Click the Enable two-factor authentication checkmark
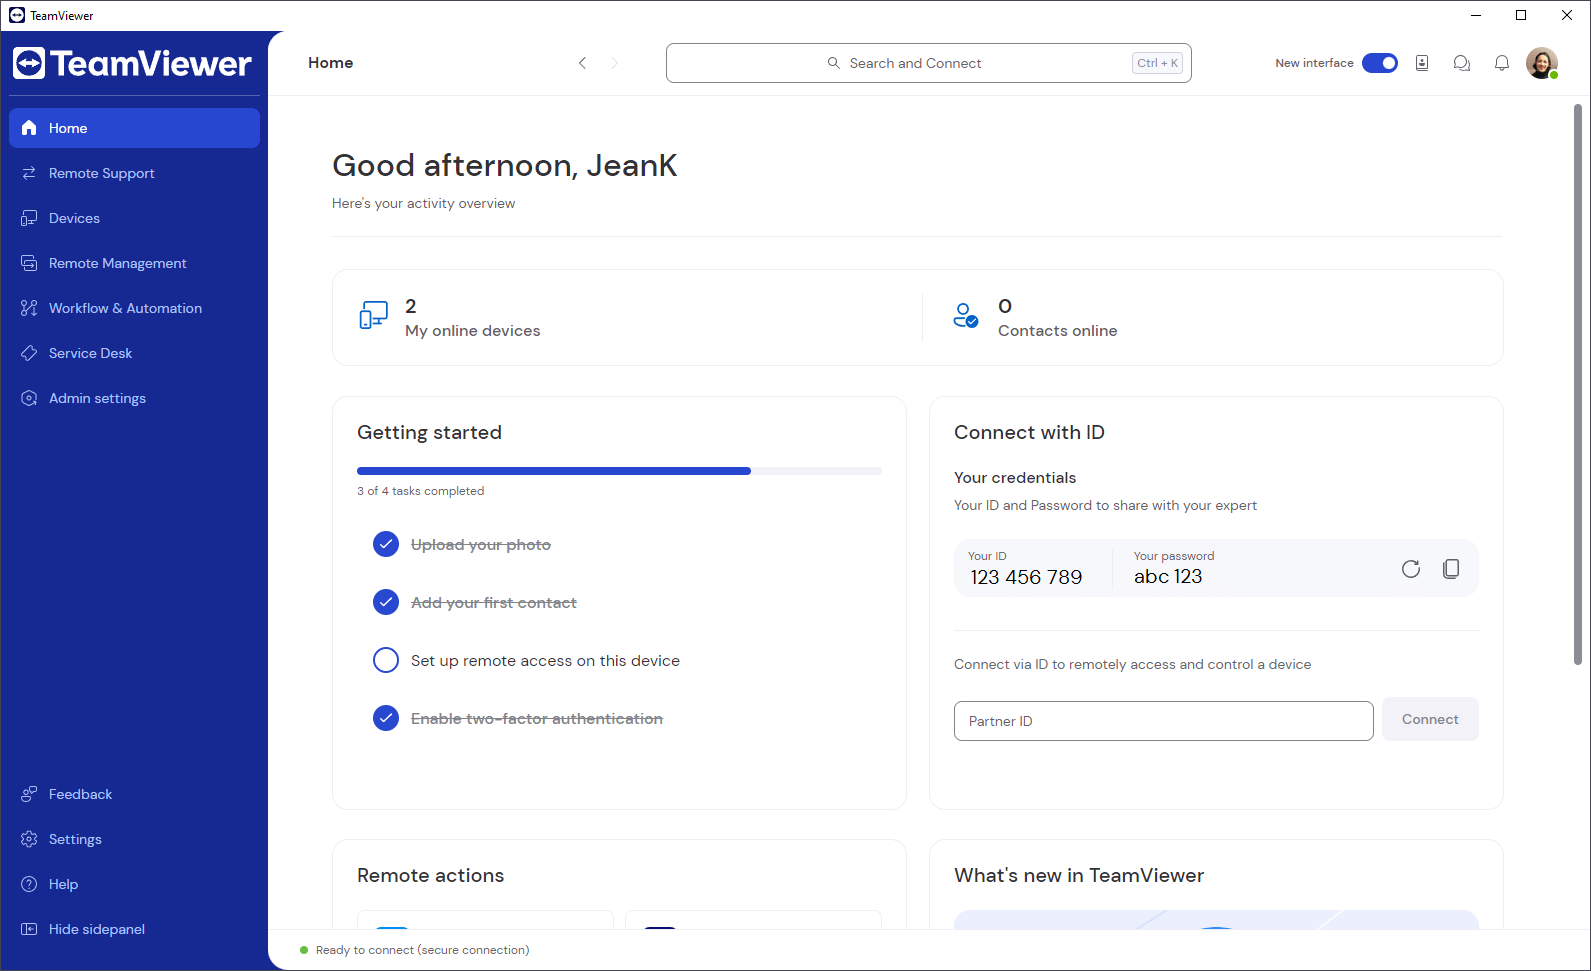 click(x=386, y=718)
